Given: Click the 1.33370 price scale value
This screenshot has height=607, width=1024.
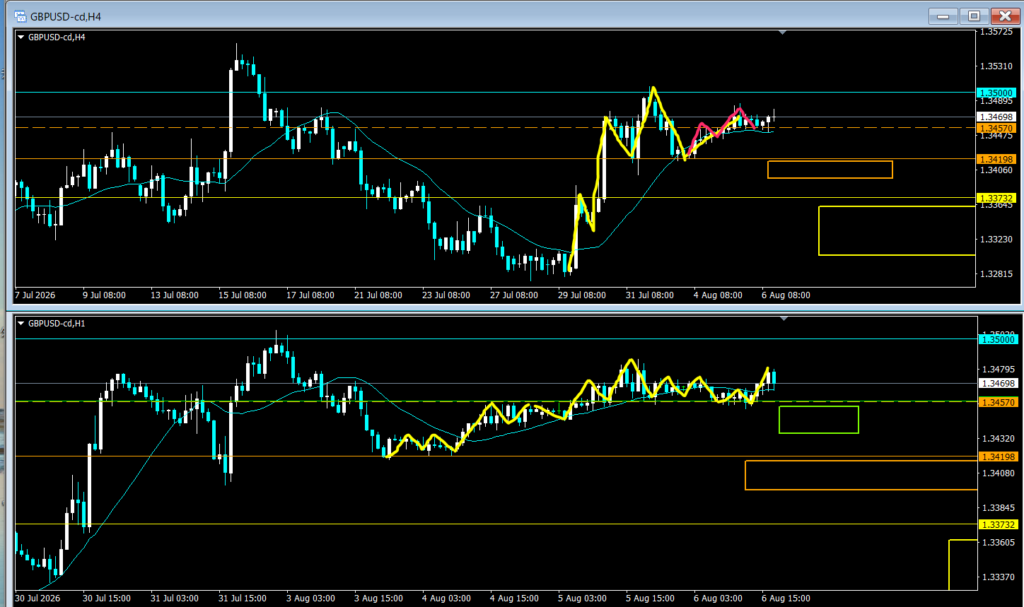Looking at the screenshot, I should tap(999, 577).
